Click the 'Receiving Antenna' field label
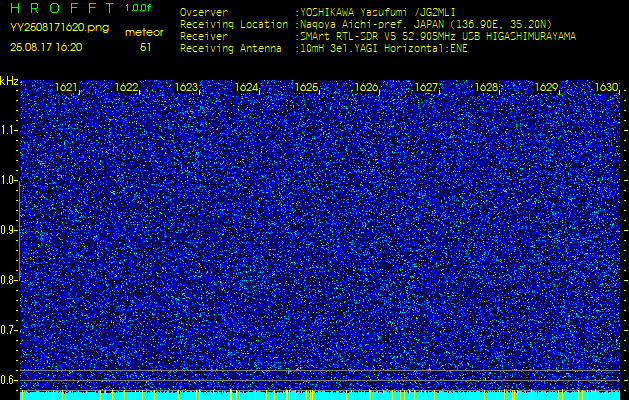The width and height of the screenshot is (629, 400). point(231,49)
